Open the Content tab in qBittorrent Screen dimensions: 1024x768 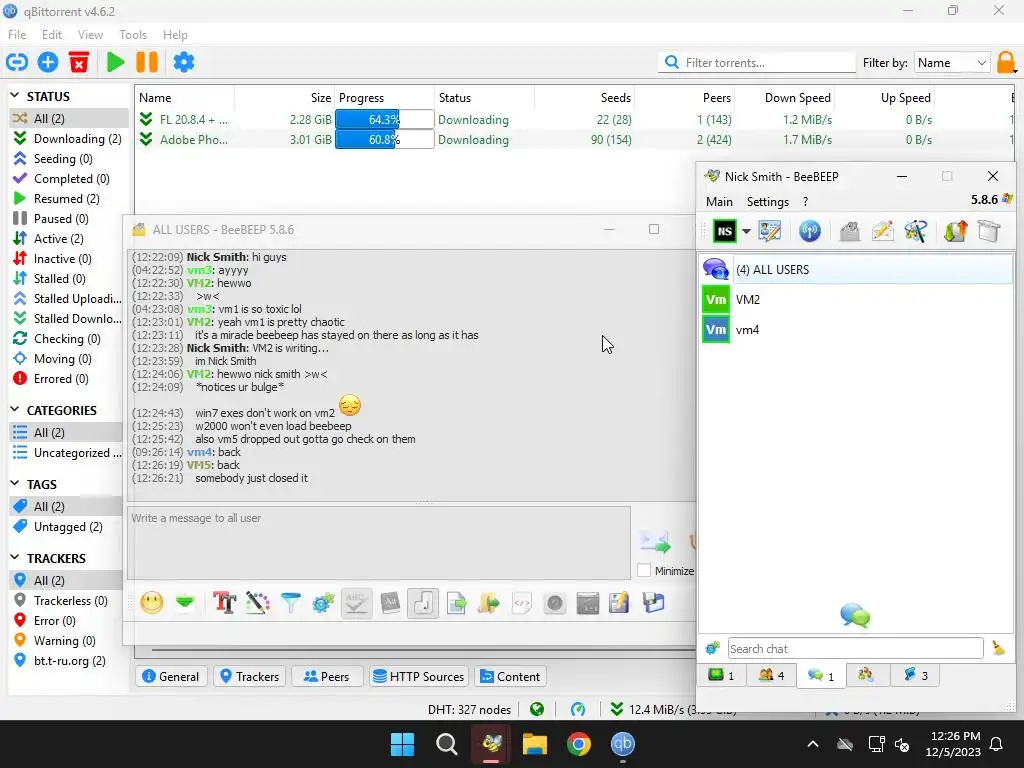pos(511,677)
